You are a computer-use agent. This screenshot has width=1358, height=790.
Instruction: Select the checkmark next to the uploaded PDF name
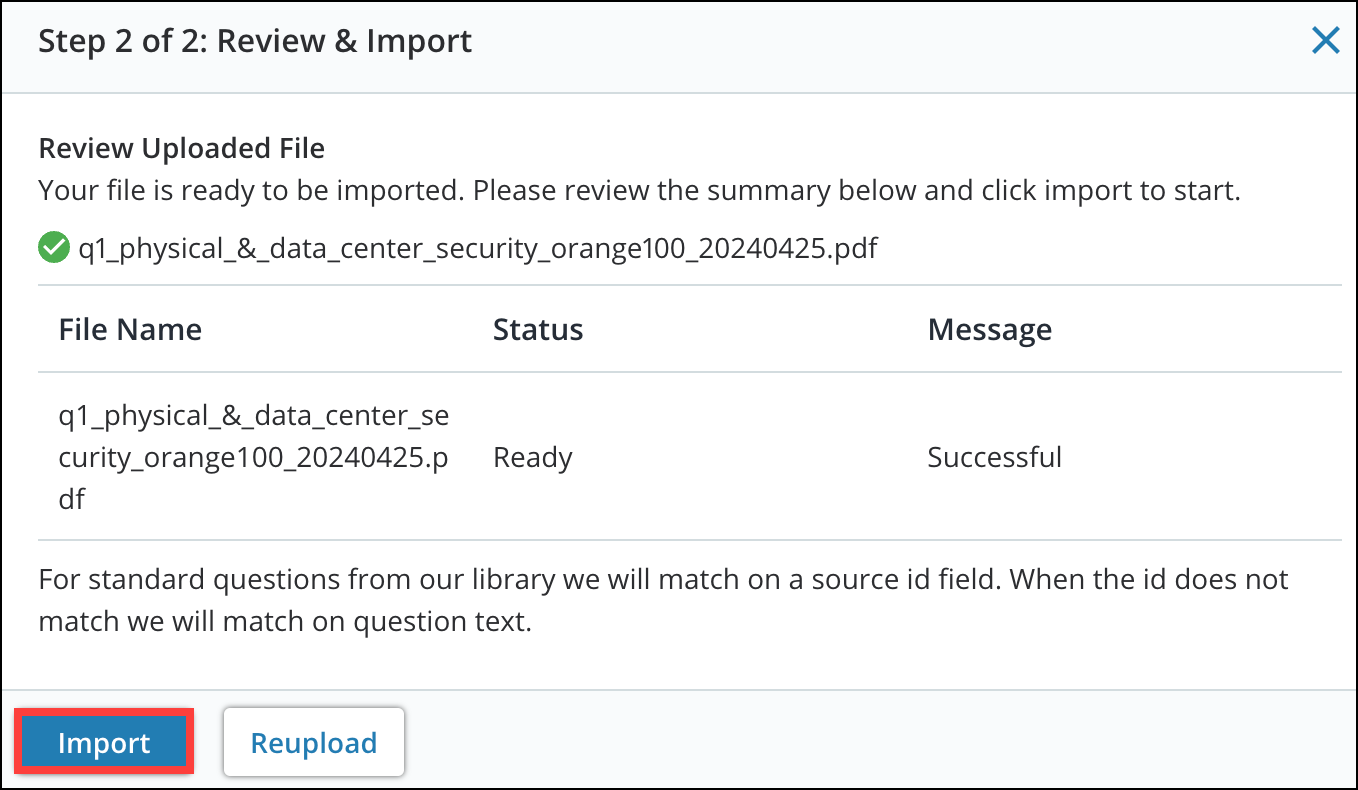coord(53,247)
